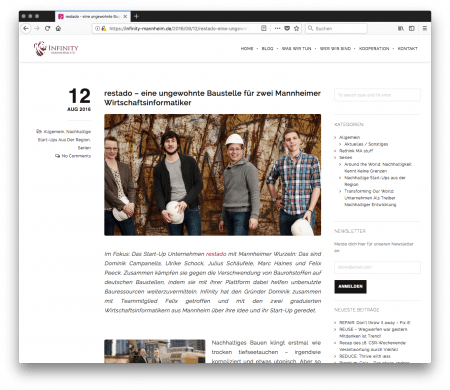Viewport: 450px width, 390px height.
Task: Open the Firefox hamburger menu
Action: pyautogui.click(x=424, y=28)
